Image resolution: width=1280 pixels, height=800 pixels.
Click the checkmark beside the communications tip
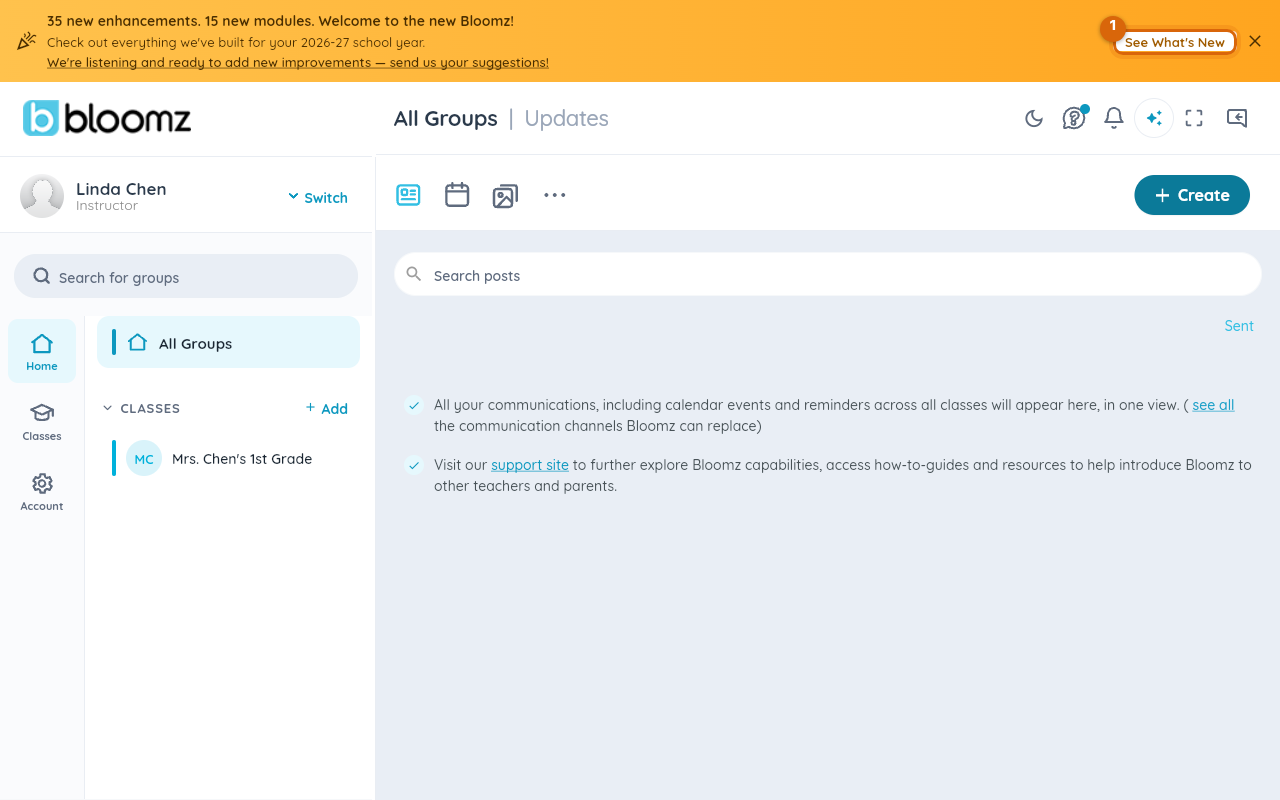[x=414, y=405]
